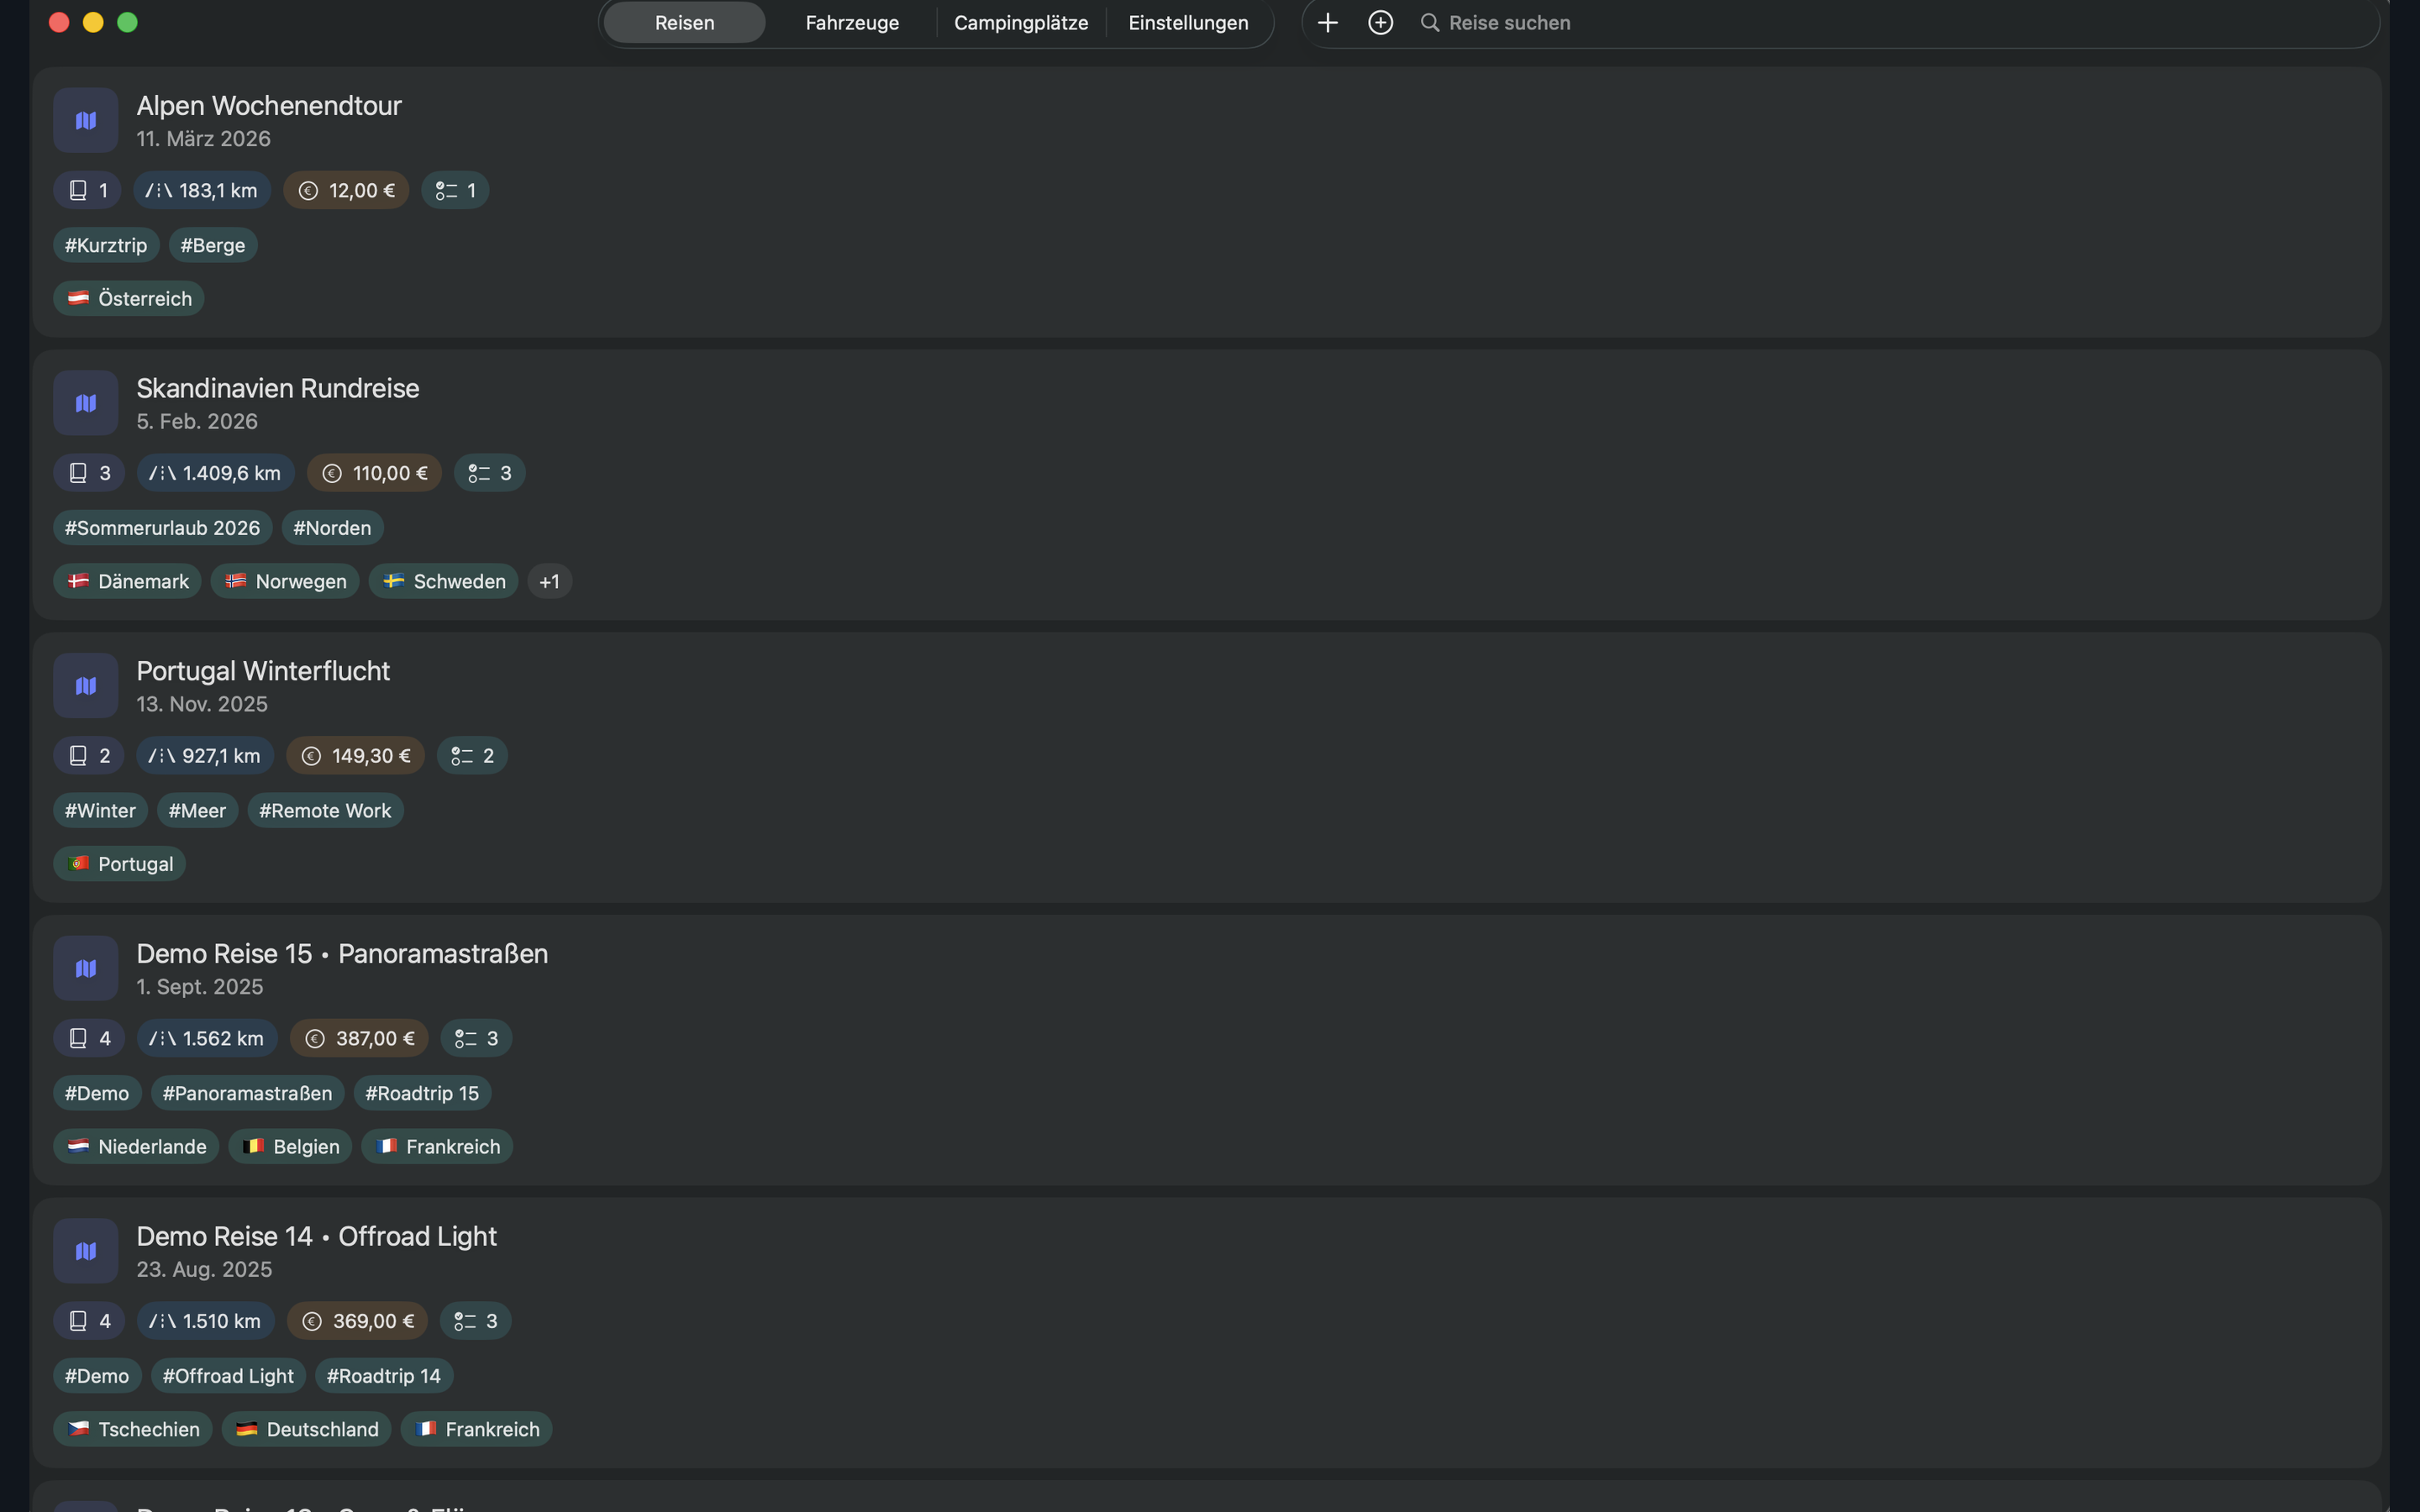Click the circled plus button
The height and width of the screenshot is (1512, 2420).
tap(1380, 23)
